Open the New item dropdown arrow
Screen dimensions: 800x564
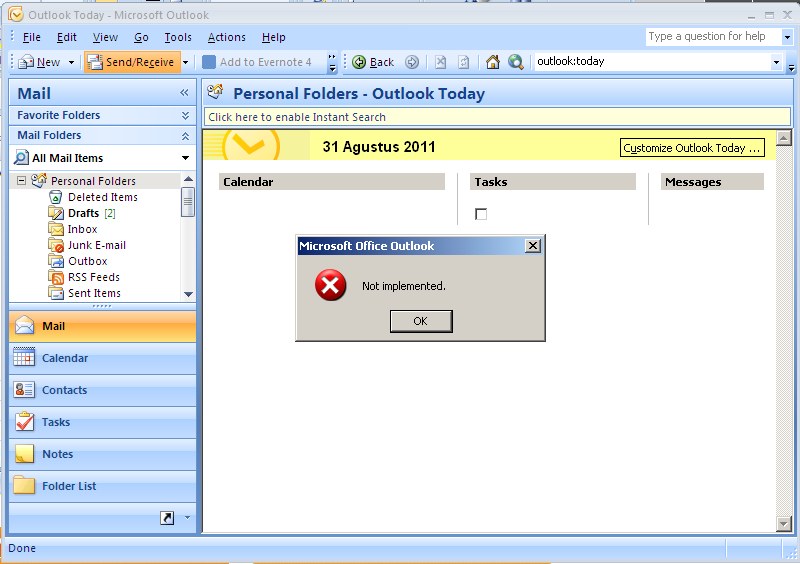pyautogui.click(x=71, y=62)
